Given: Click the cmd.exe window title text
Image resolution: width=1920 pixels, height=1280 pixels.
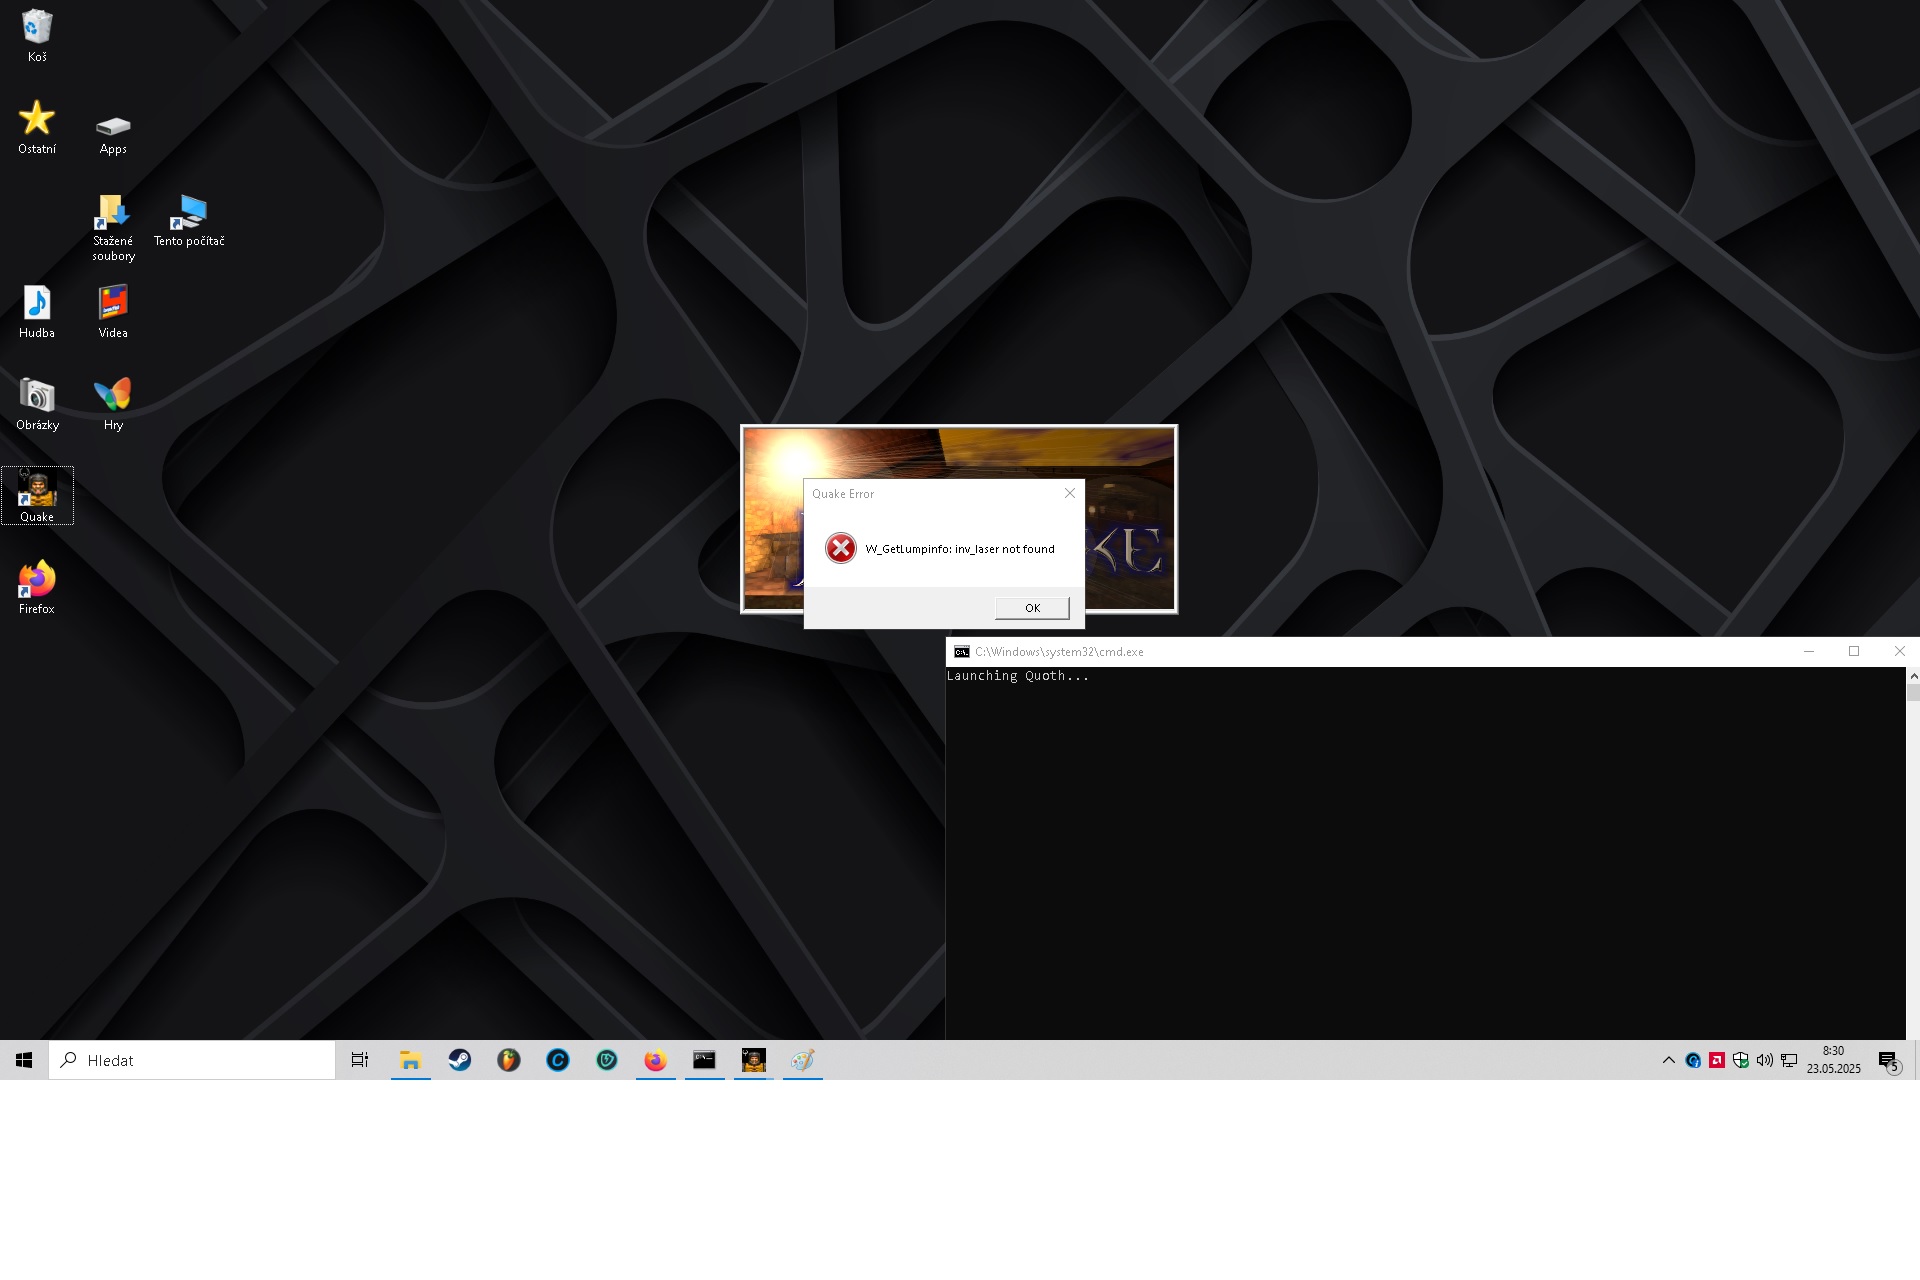Looking at the screenshot, I should [1059, 651].
